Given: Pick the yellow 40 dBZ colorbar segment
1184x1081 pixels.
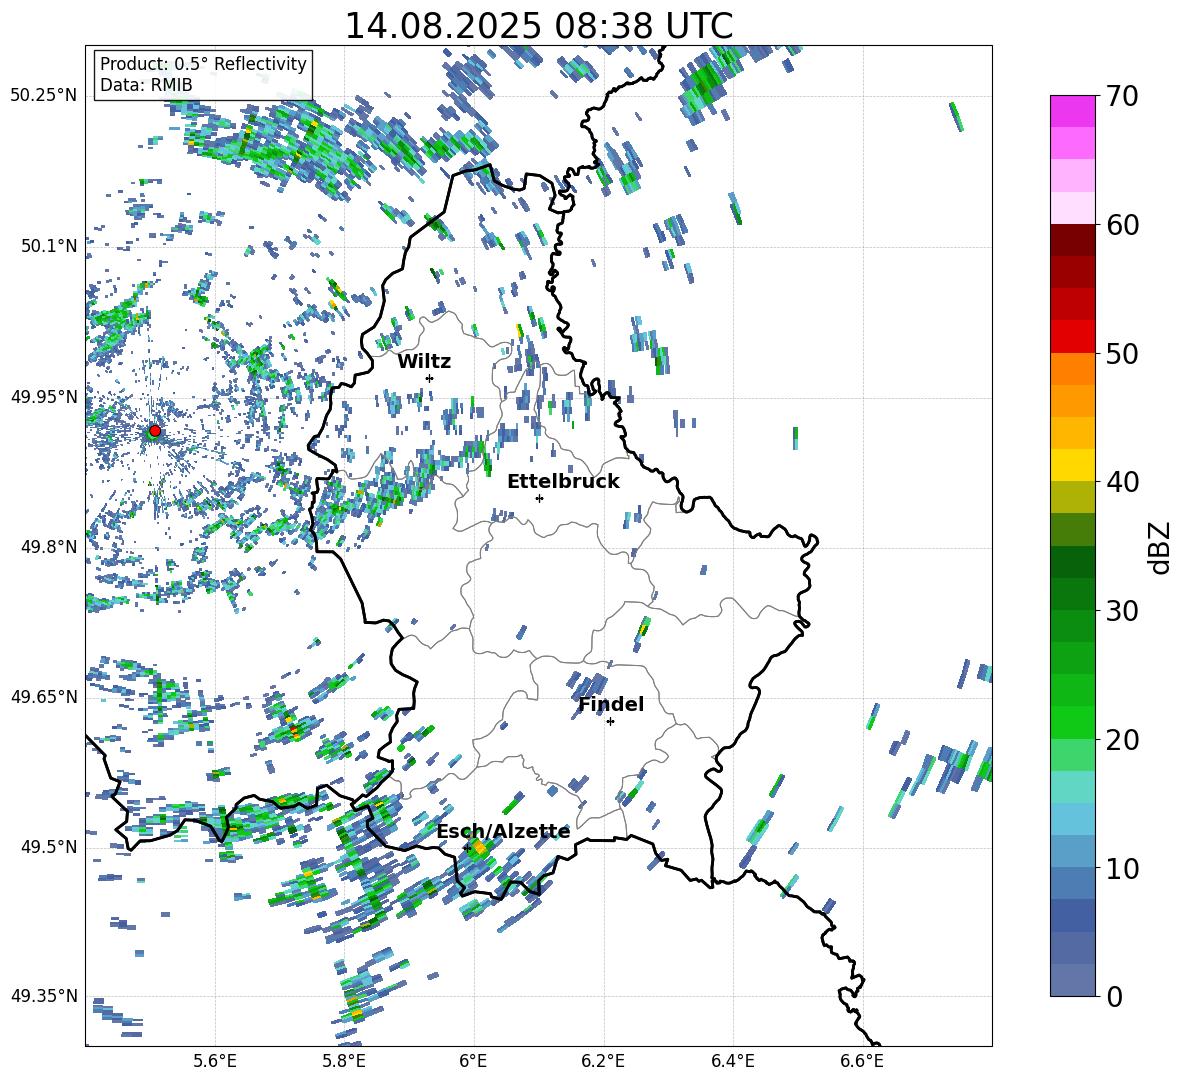Looking at the screenshot, I should point(1072,465).
